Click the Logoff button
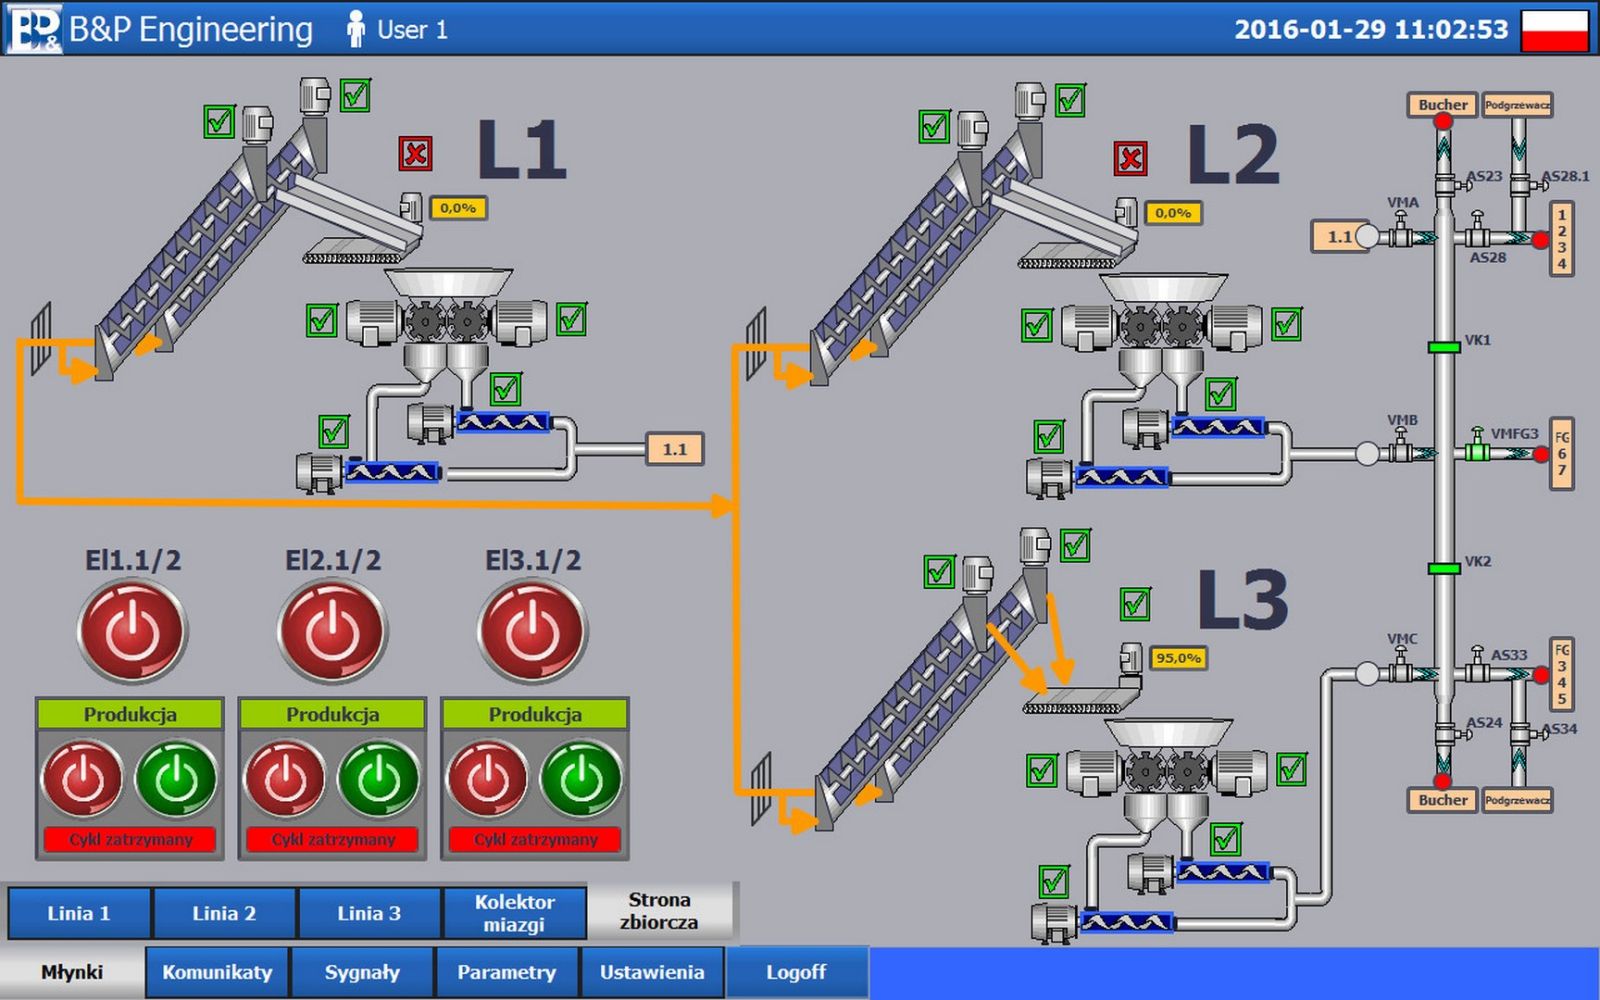This screenshot has width=1600, height=1000. click(x=796, y=972)
